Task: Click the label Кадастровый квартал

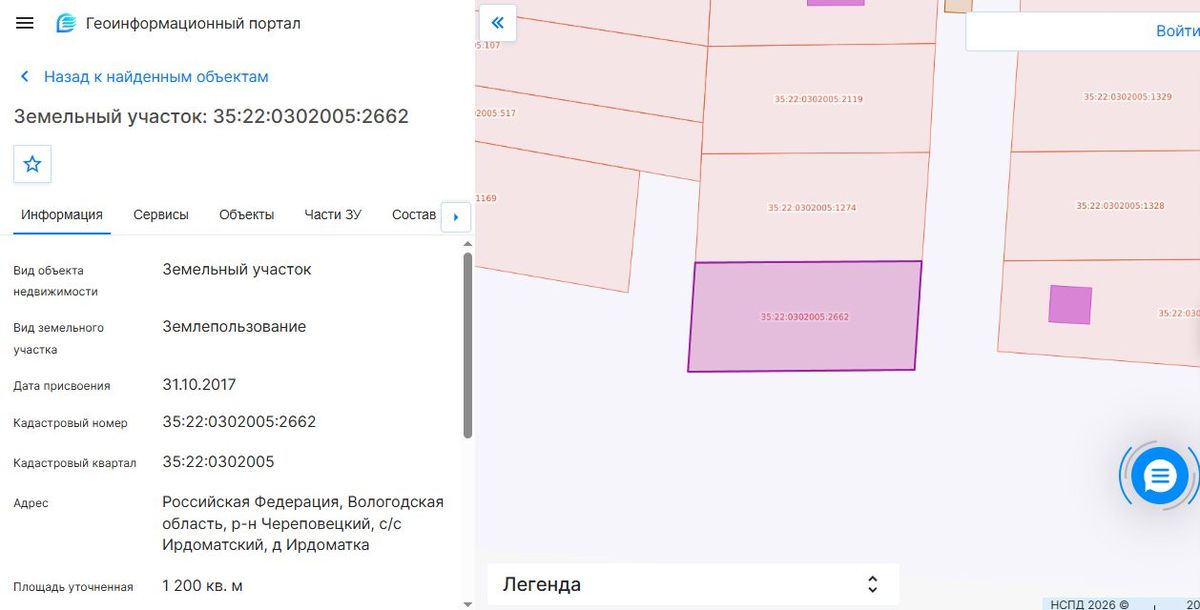Action: (x=75, y=463)
